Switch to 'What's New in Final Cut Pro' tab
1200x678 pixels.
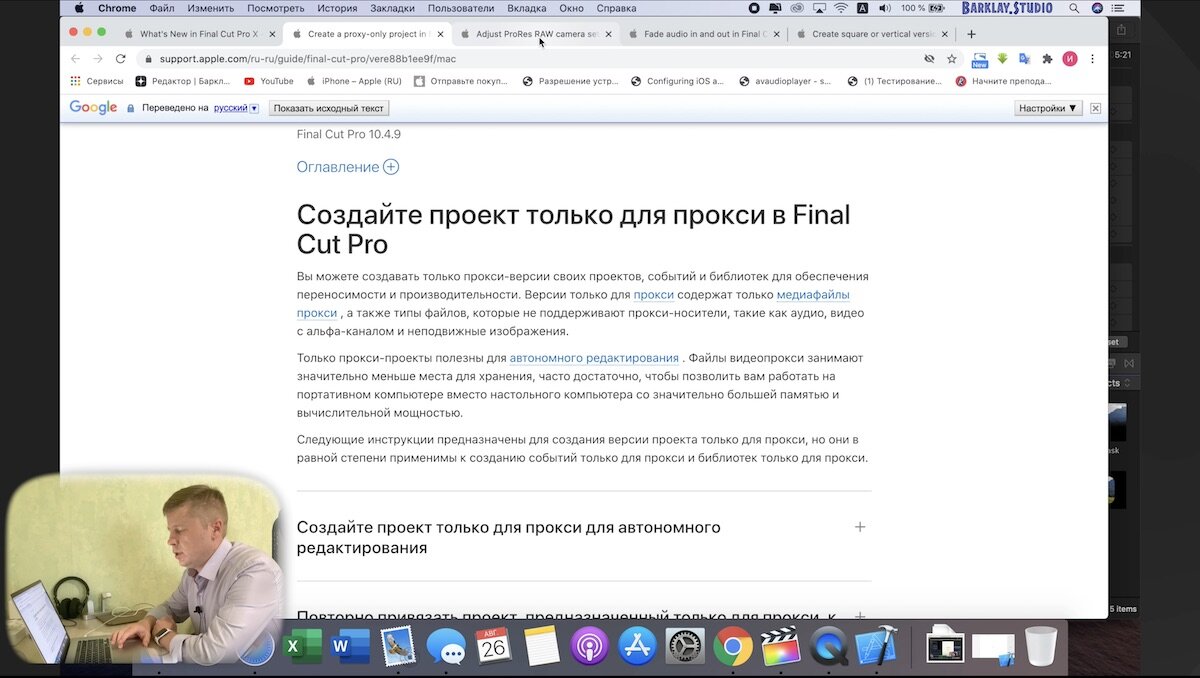coord(198,34)
